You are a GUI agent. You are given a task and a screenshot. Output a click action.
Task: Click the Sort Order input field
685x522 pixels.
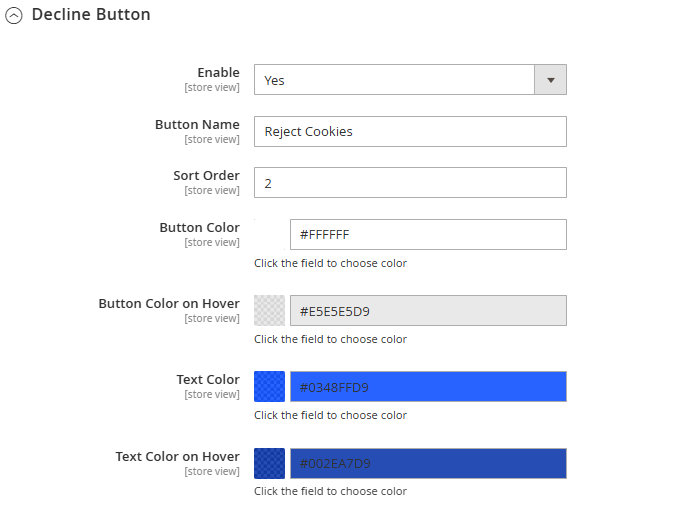click(410, 183)
